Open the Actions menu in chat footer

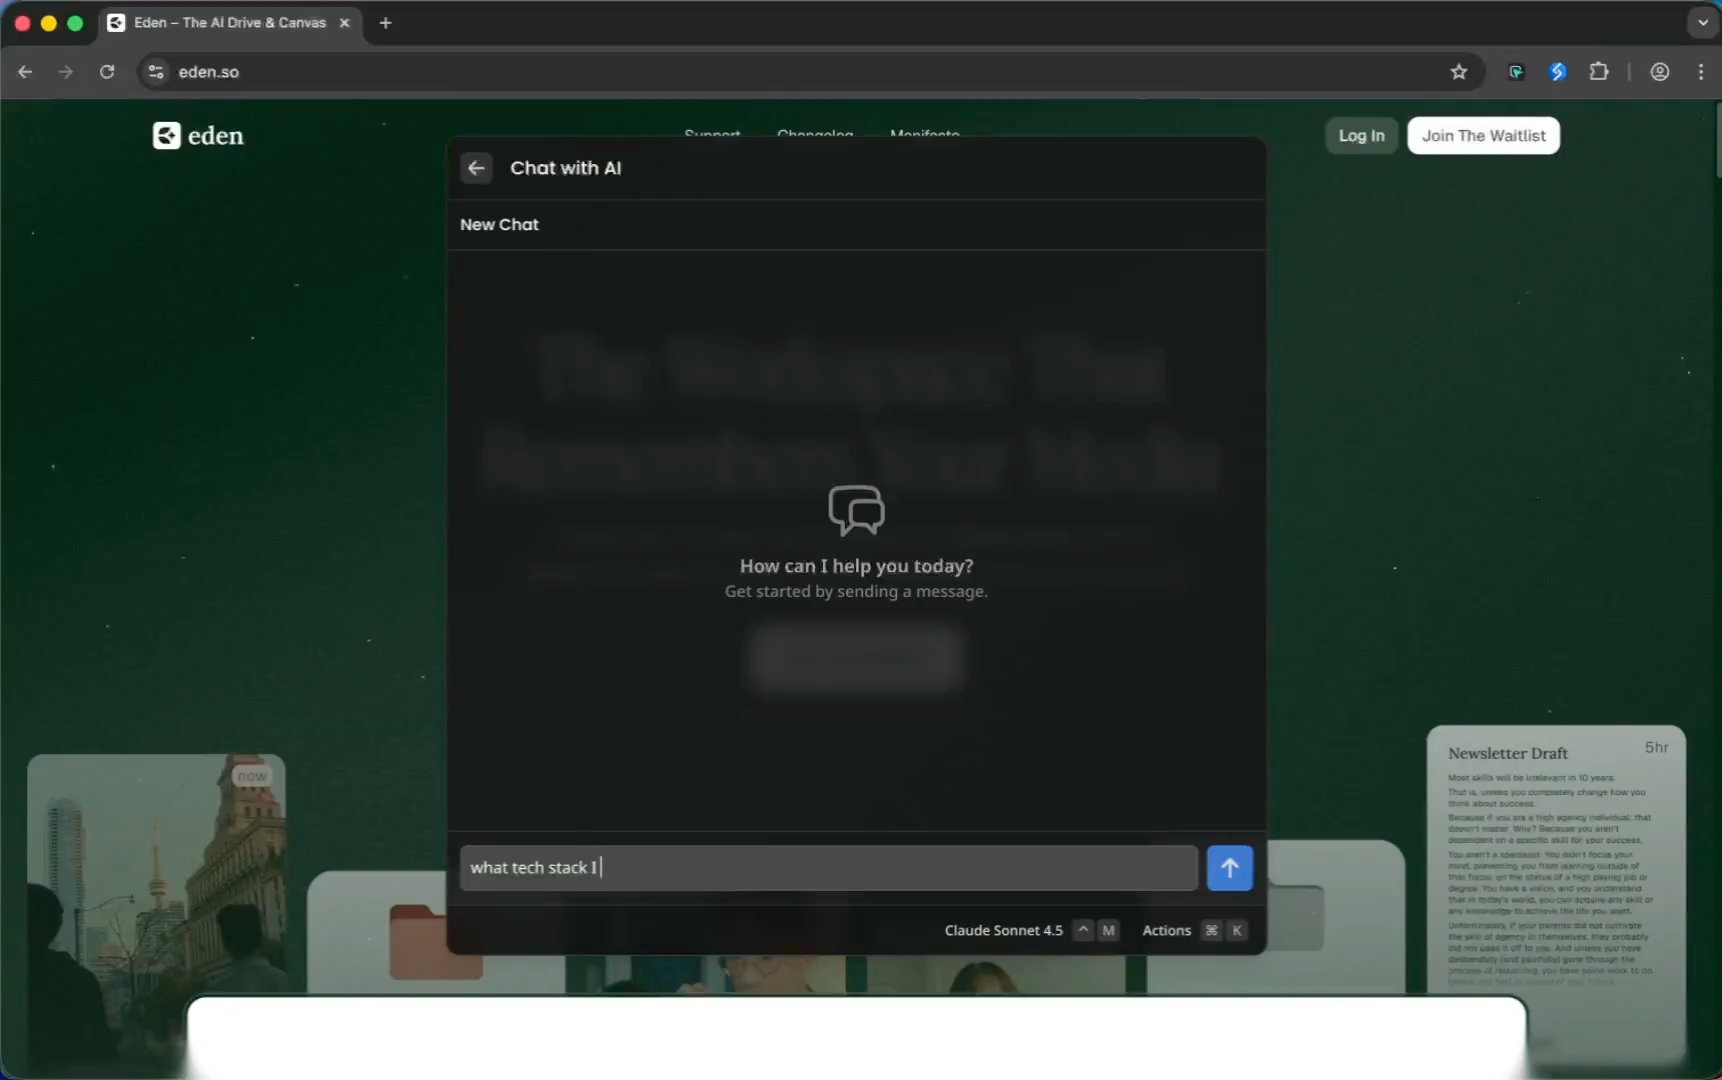coord(1166,930)
